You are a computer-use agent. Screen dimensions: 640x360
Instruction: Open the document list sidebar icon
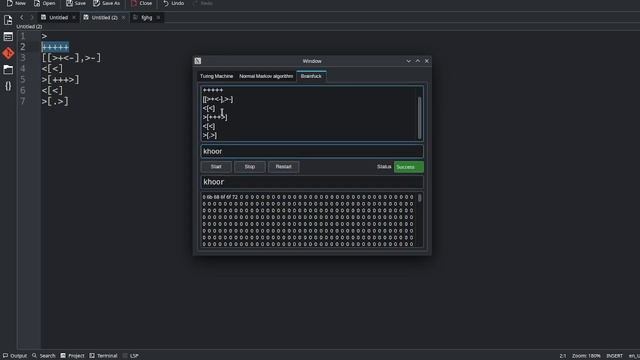click(x=8, y=37)
